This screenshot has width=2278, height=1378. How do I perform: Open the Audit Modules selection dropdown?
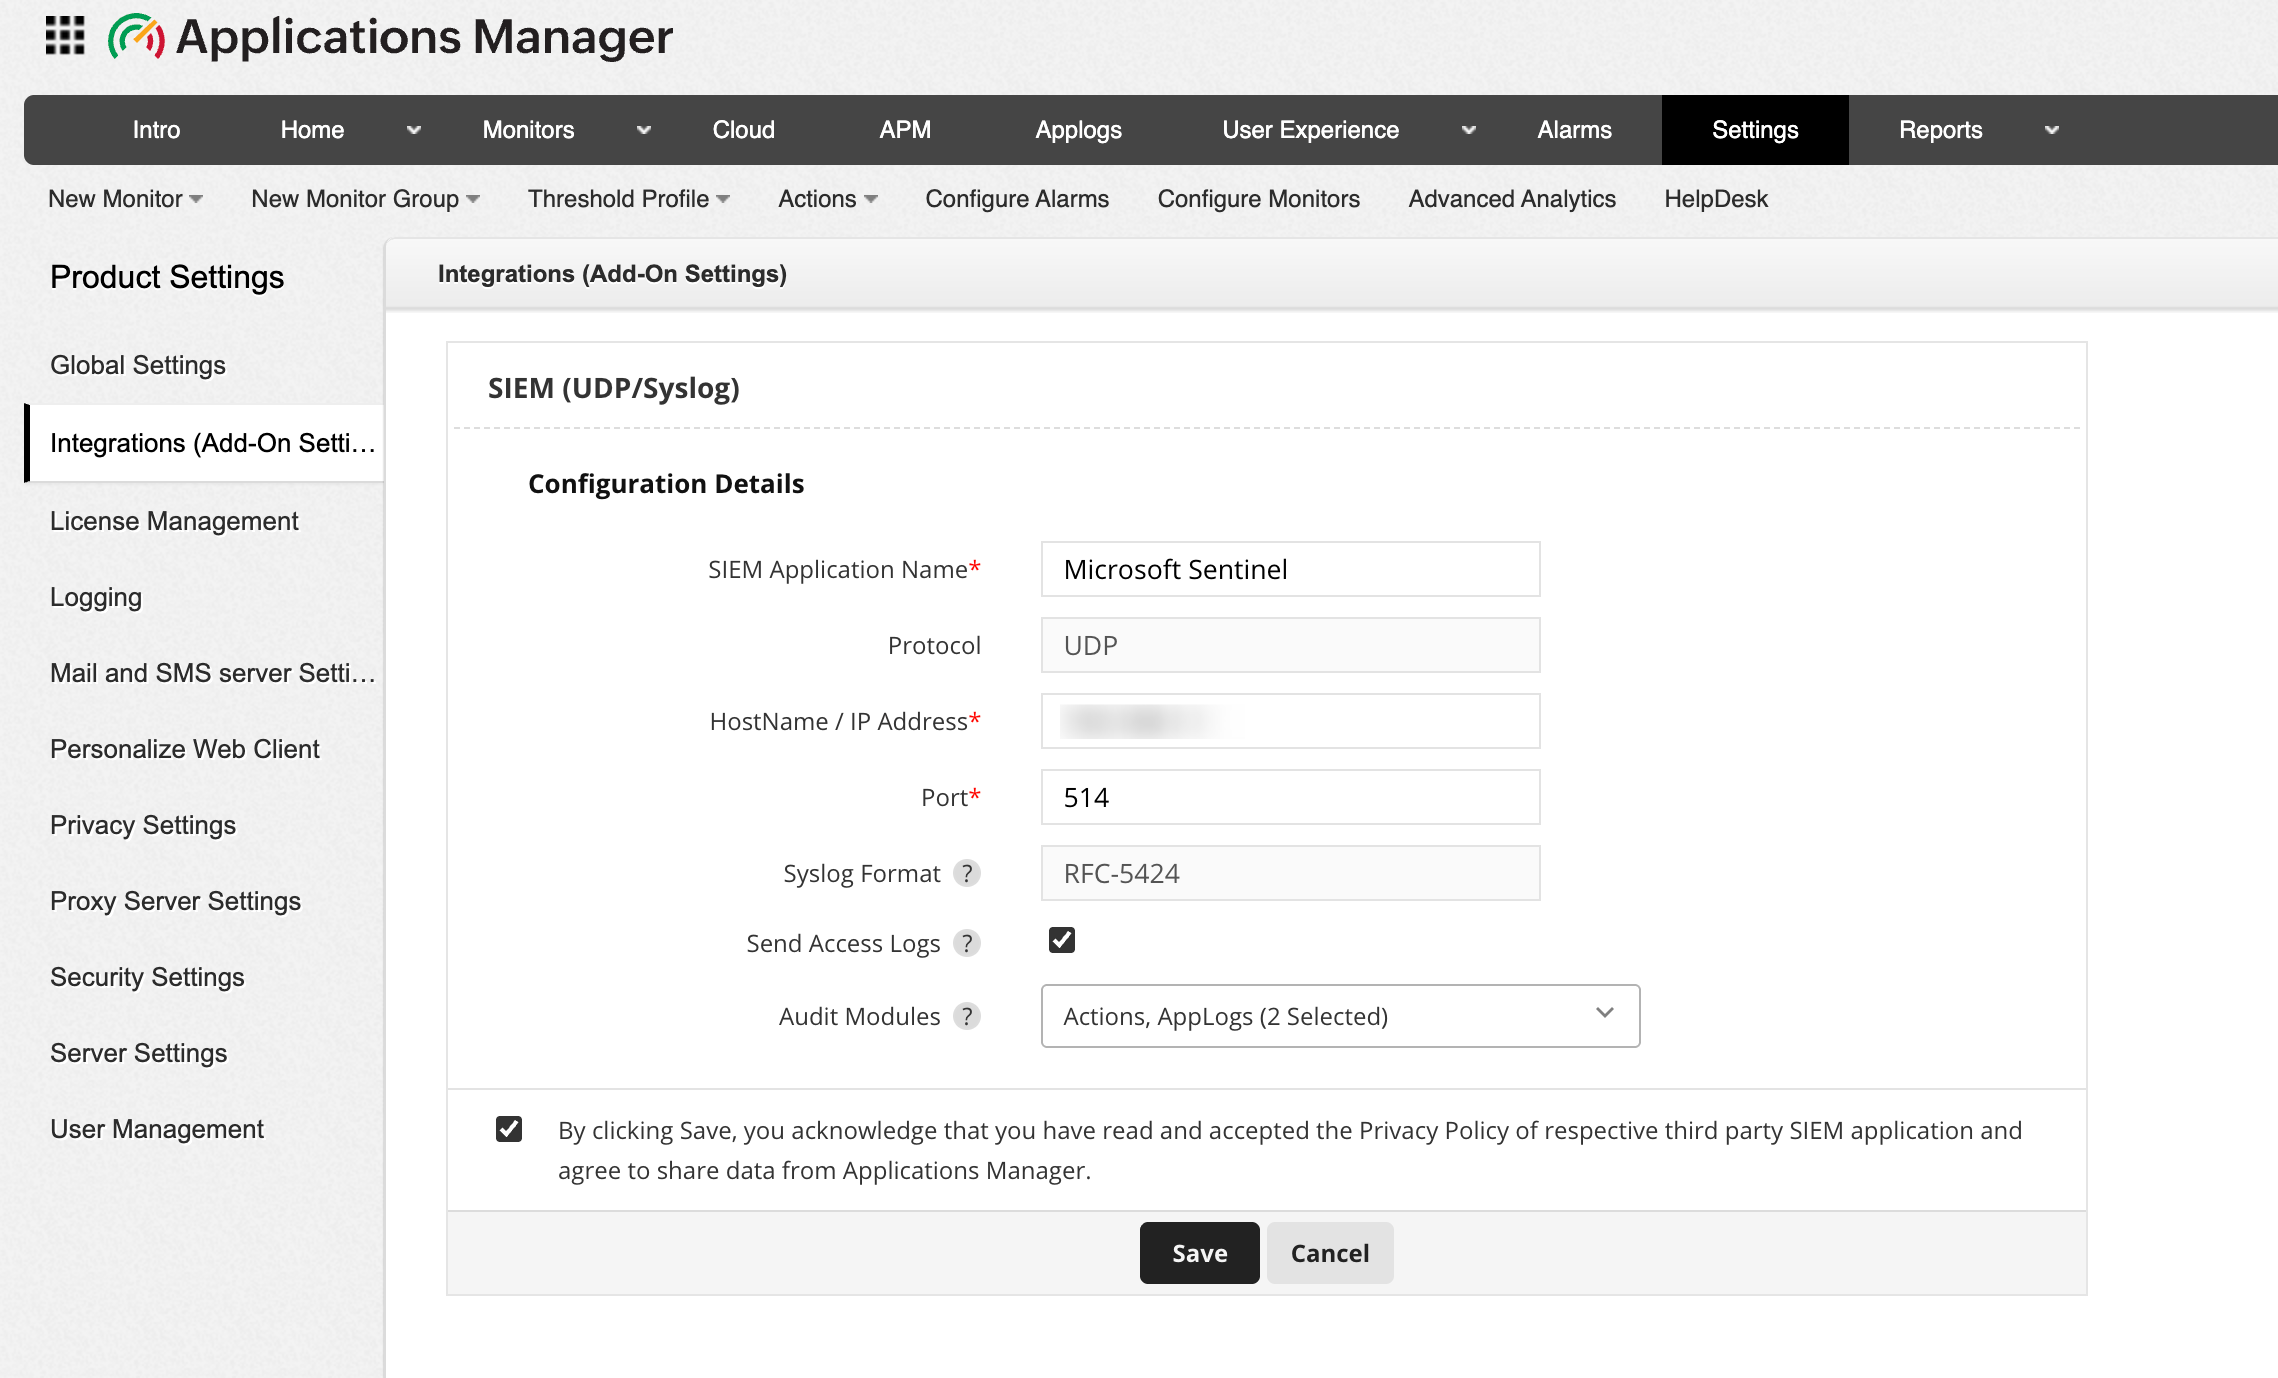[x=1340, y=1016]
